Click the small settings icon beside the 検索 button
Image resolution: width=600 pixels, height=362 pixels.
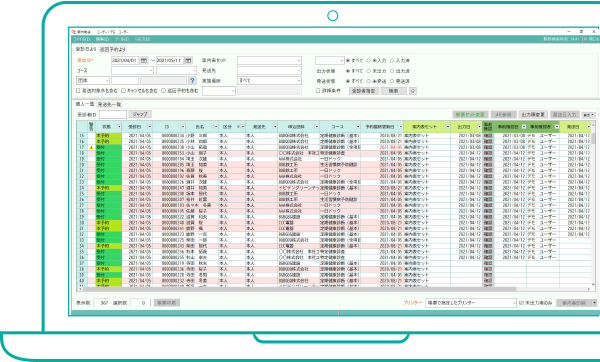[412, 91]
